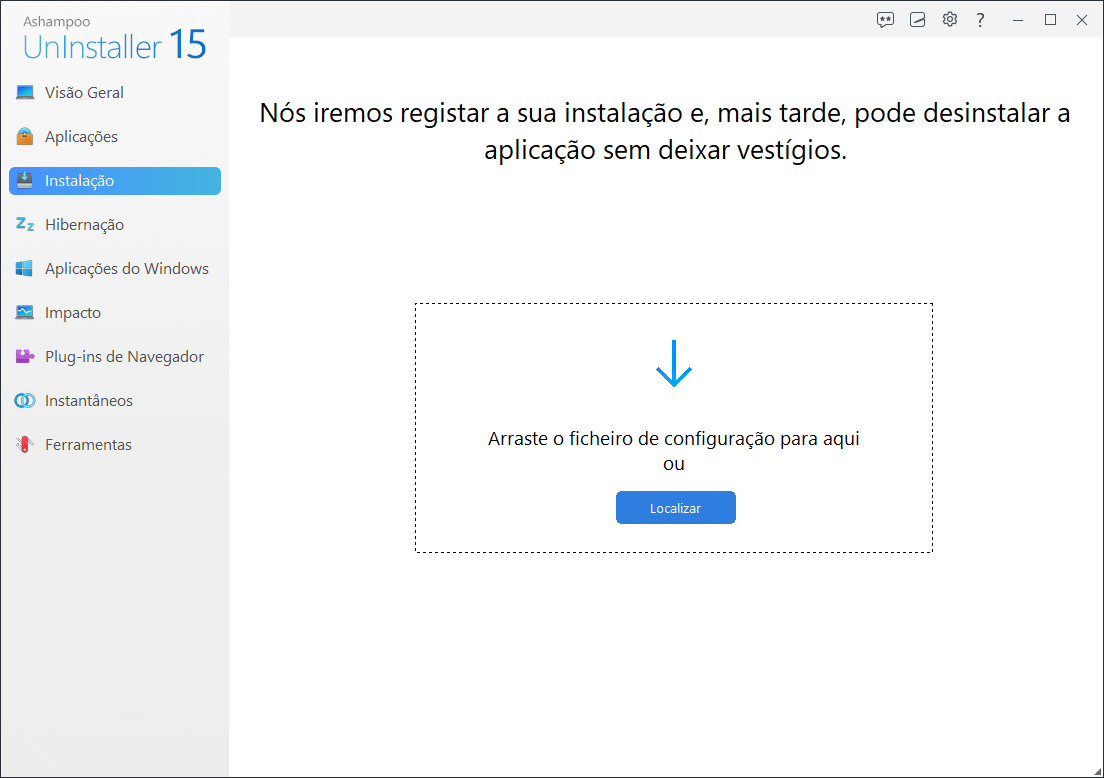
Task: Select the Instalação menu item
Action: click(x=115, y=181)
